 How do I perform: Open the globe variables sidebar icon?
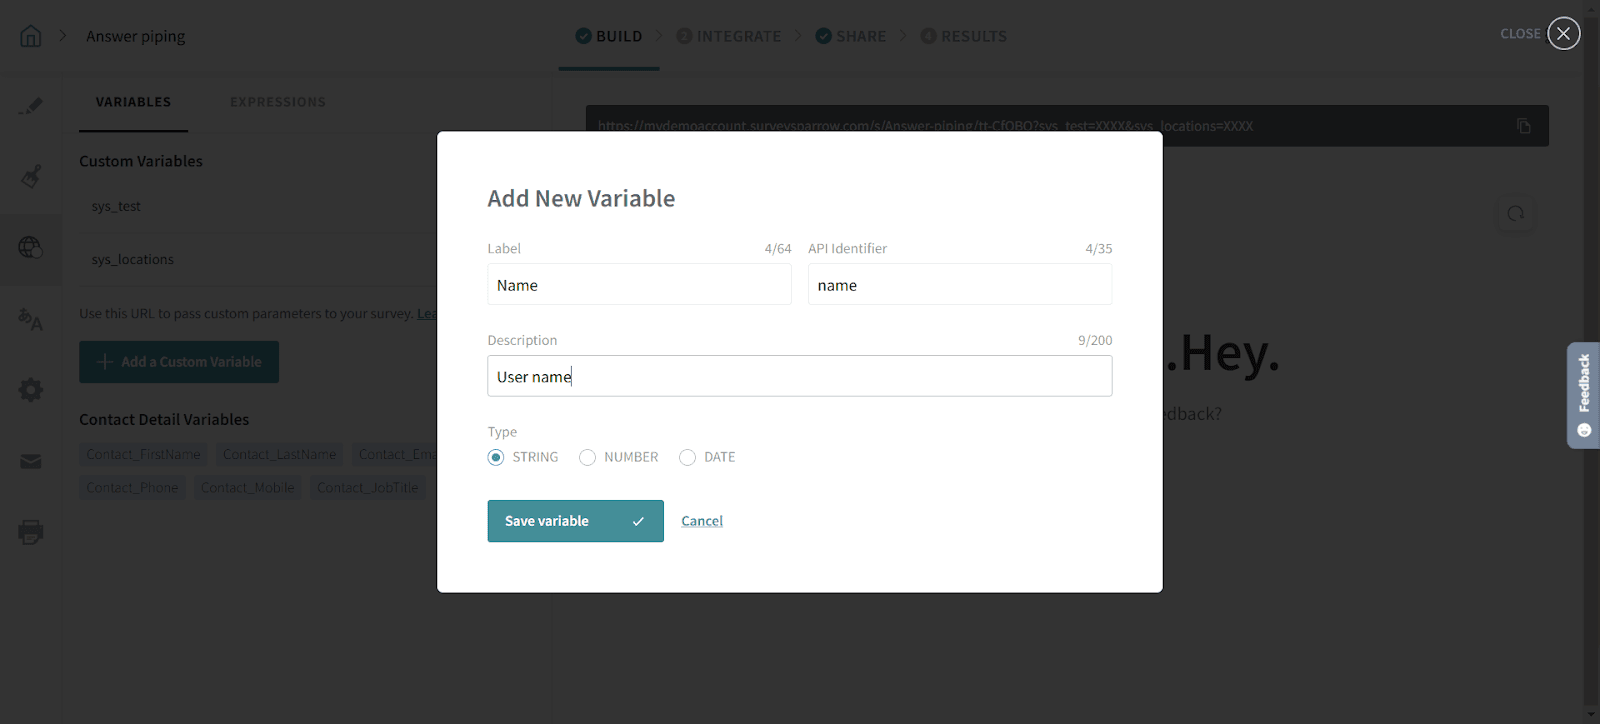(31, 248)
